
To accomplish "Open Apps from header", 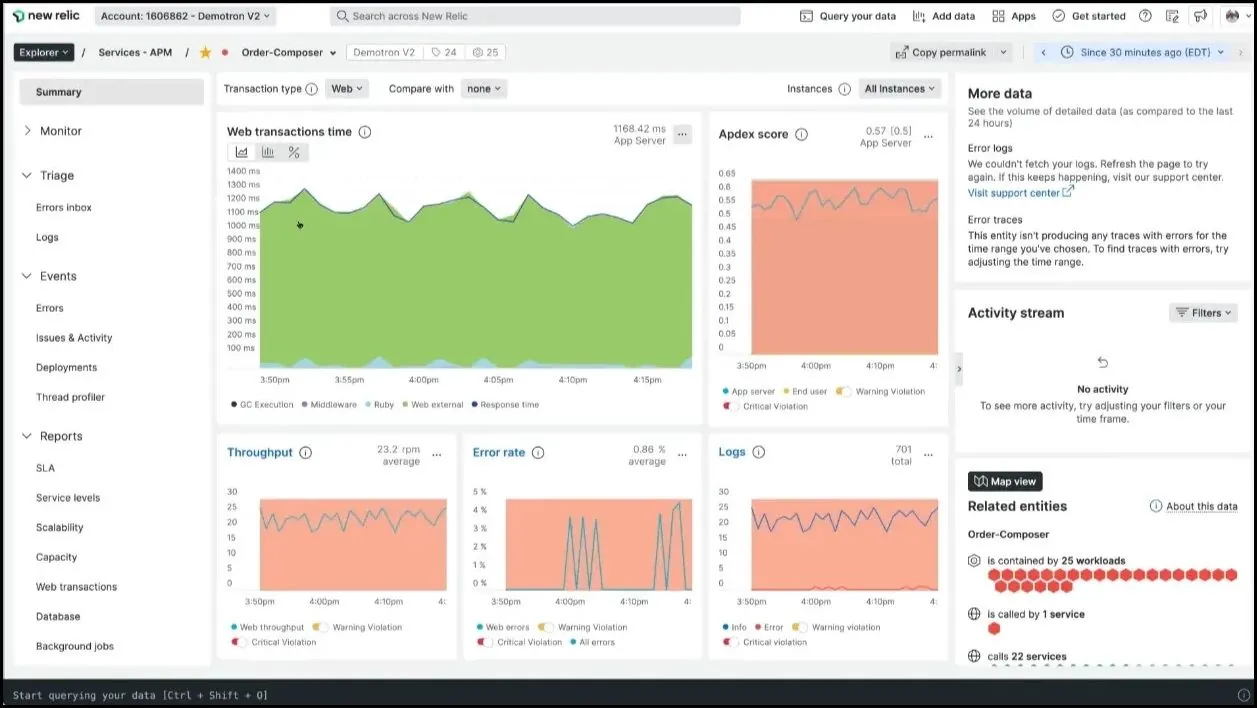I will click(1013, 16).
